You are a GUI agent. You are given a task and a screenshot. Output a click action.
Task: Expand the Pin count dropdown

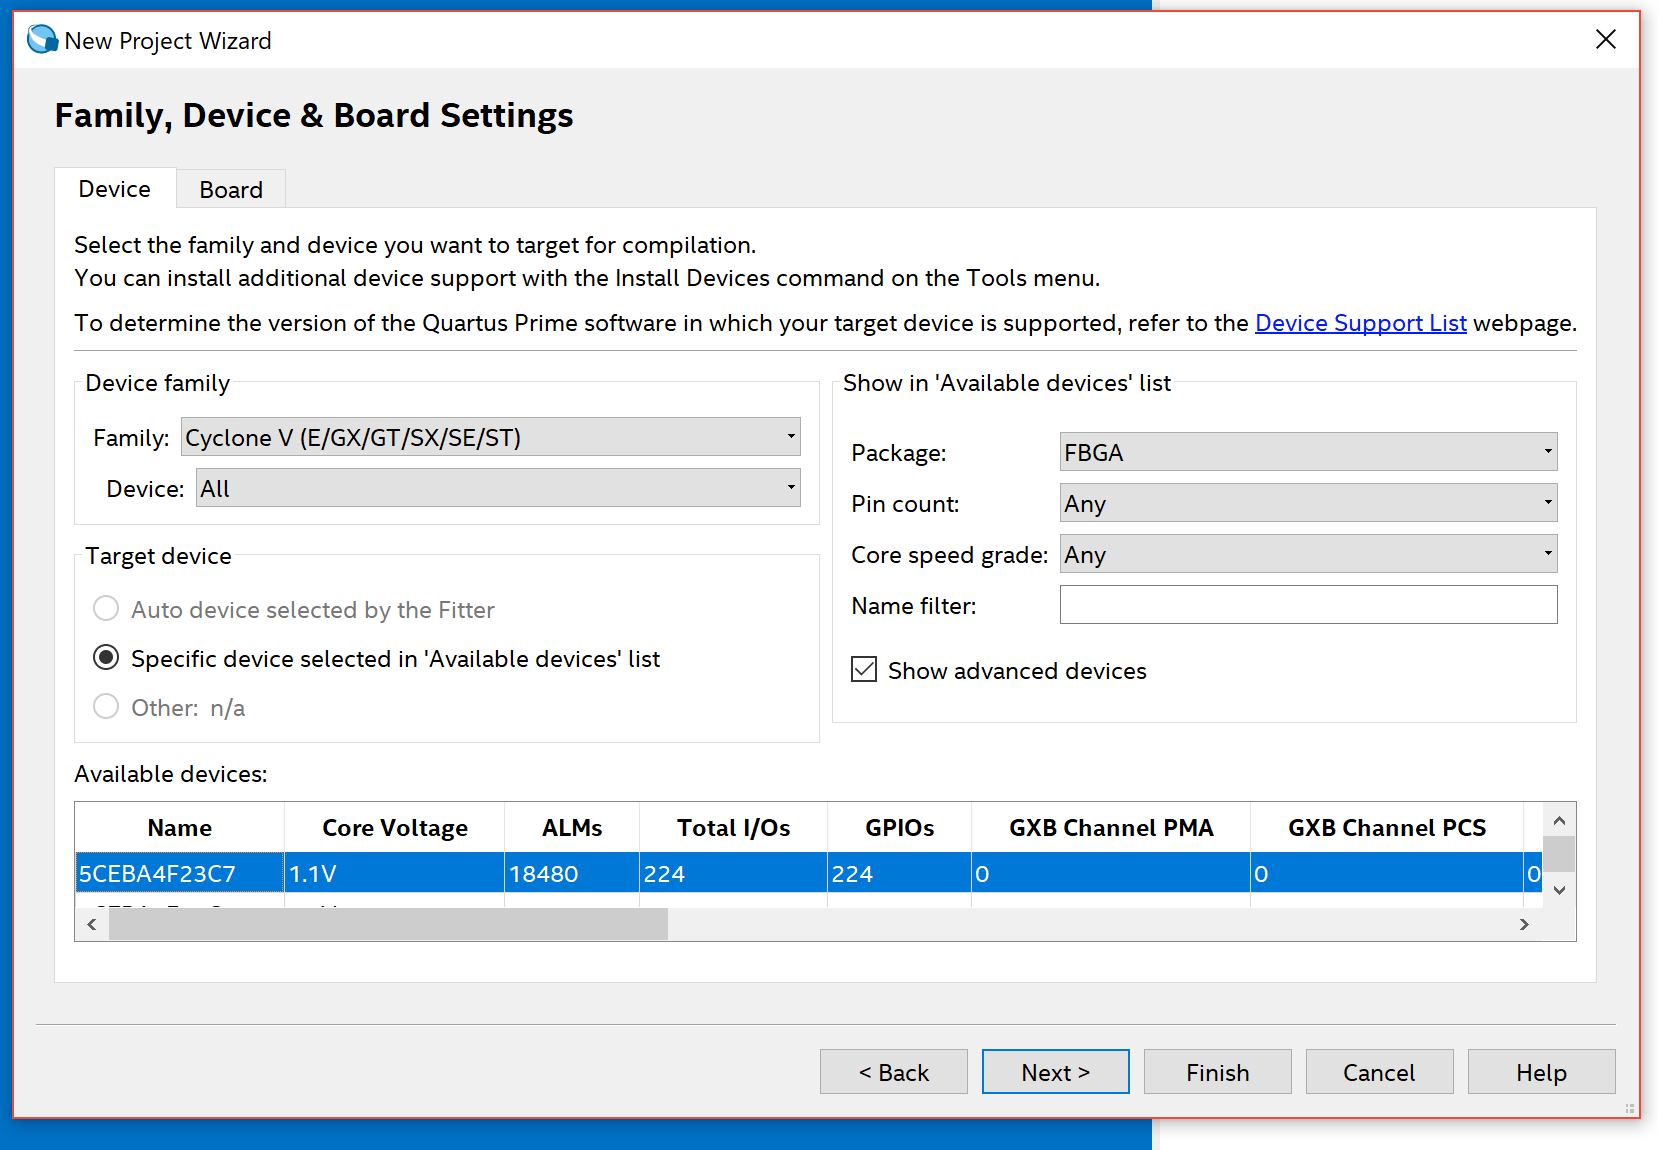(1308, 503)
